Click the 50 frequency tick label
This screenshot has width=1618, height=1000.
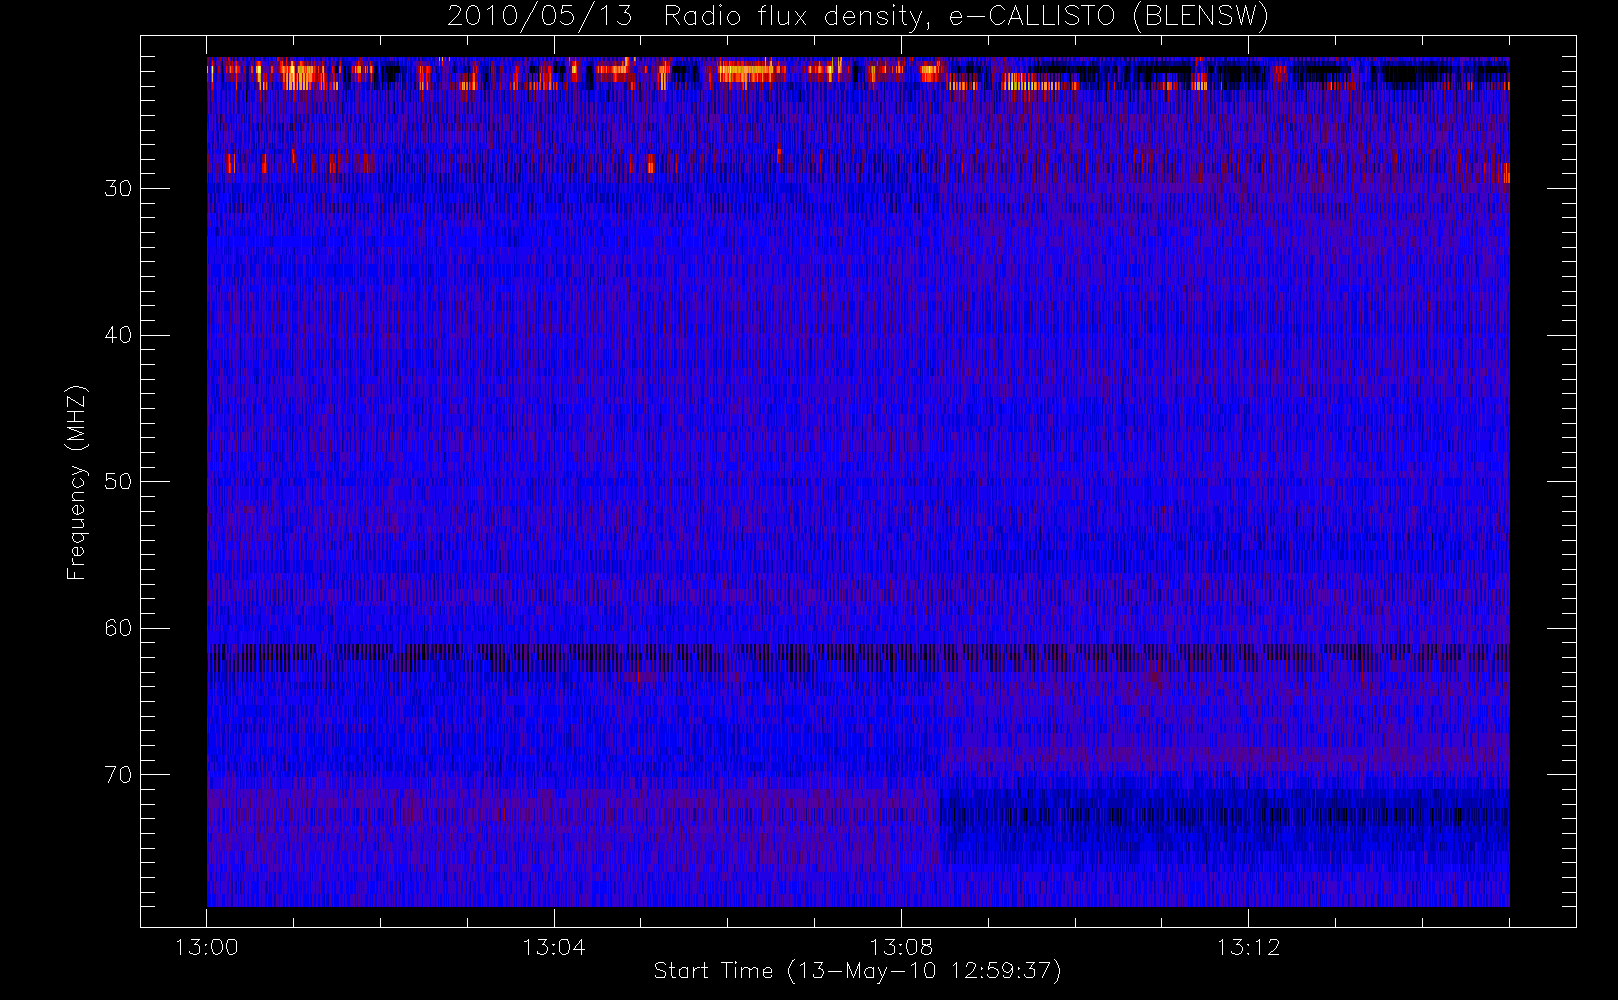(x=118, y=481)
